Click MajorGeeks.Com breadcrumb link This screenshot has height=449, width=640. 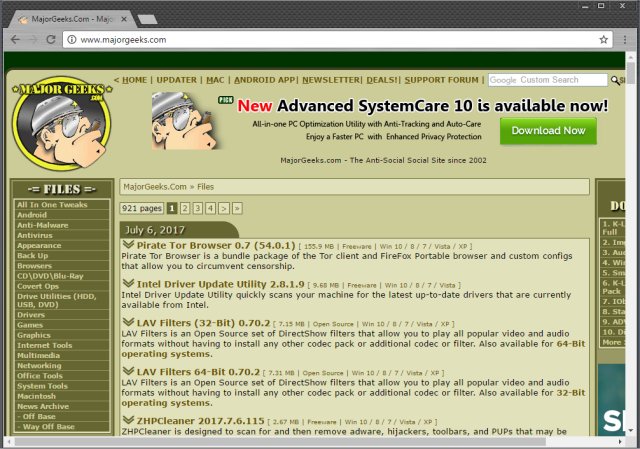155,187
